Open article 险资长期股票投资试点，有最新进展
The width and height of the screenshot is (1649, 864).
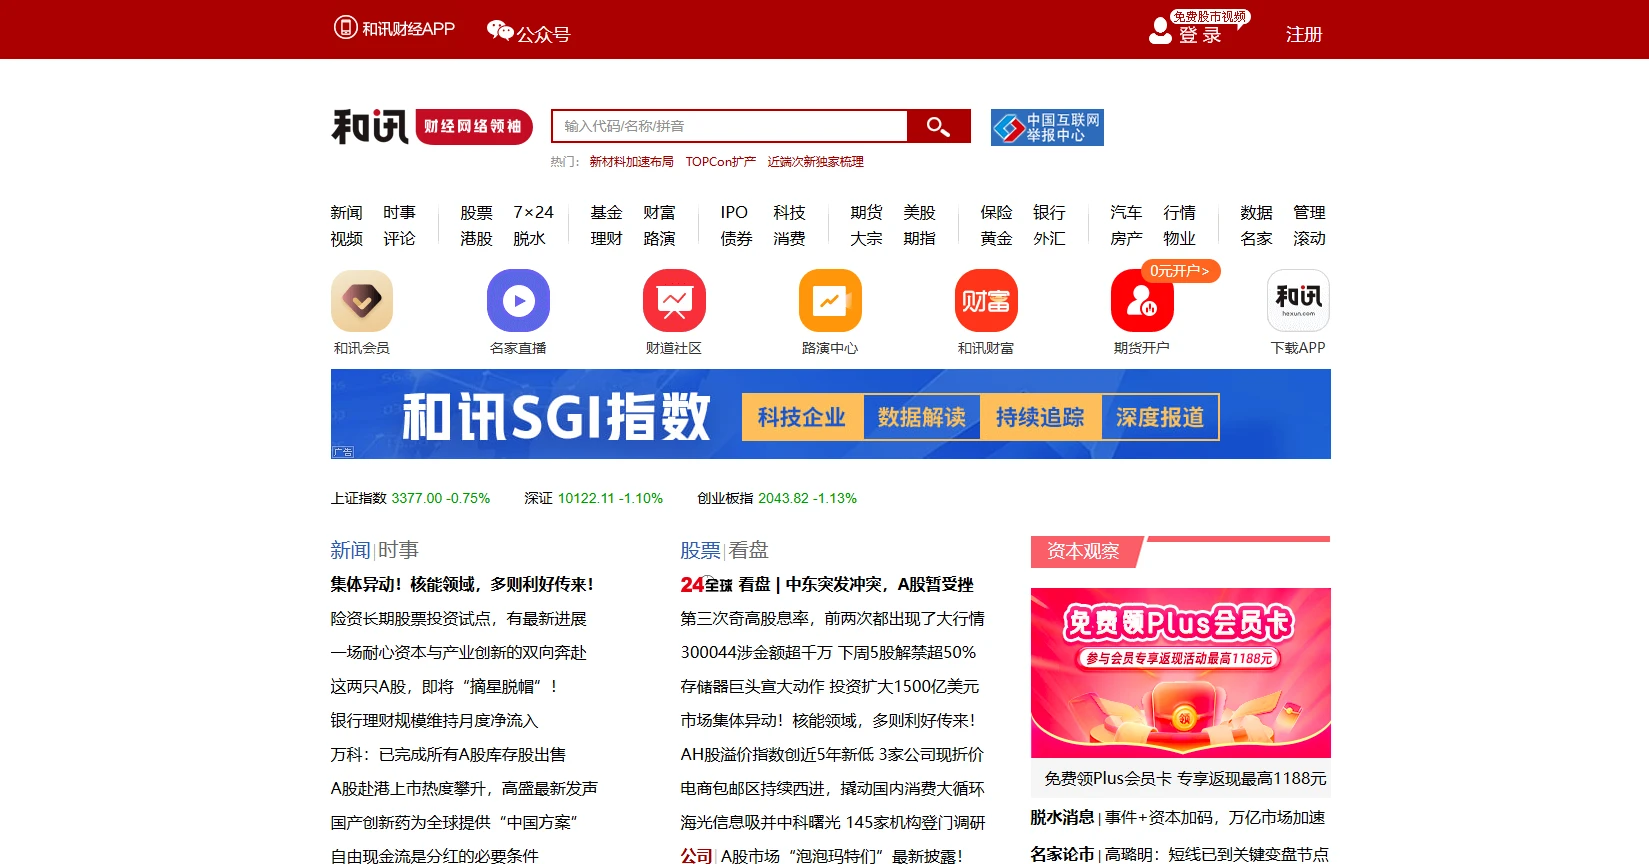pos(459,618)
